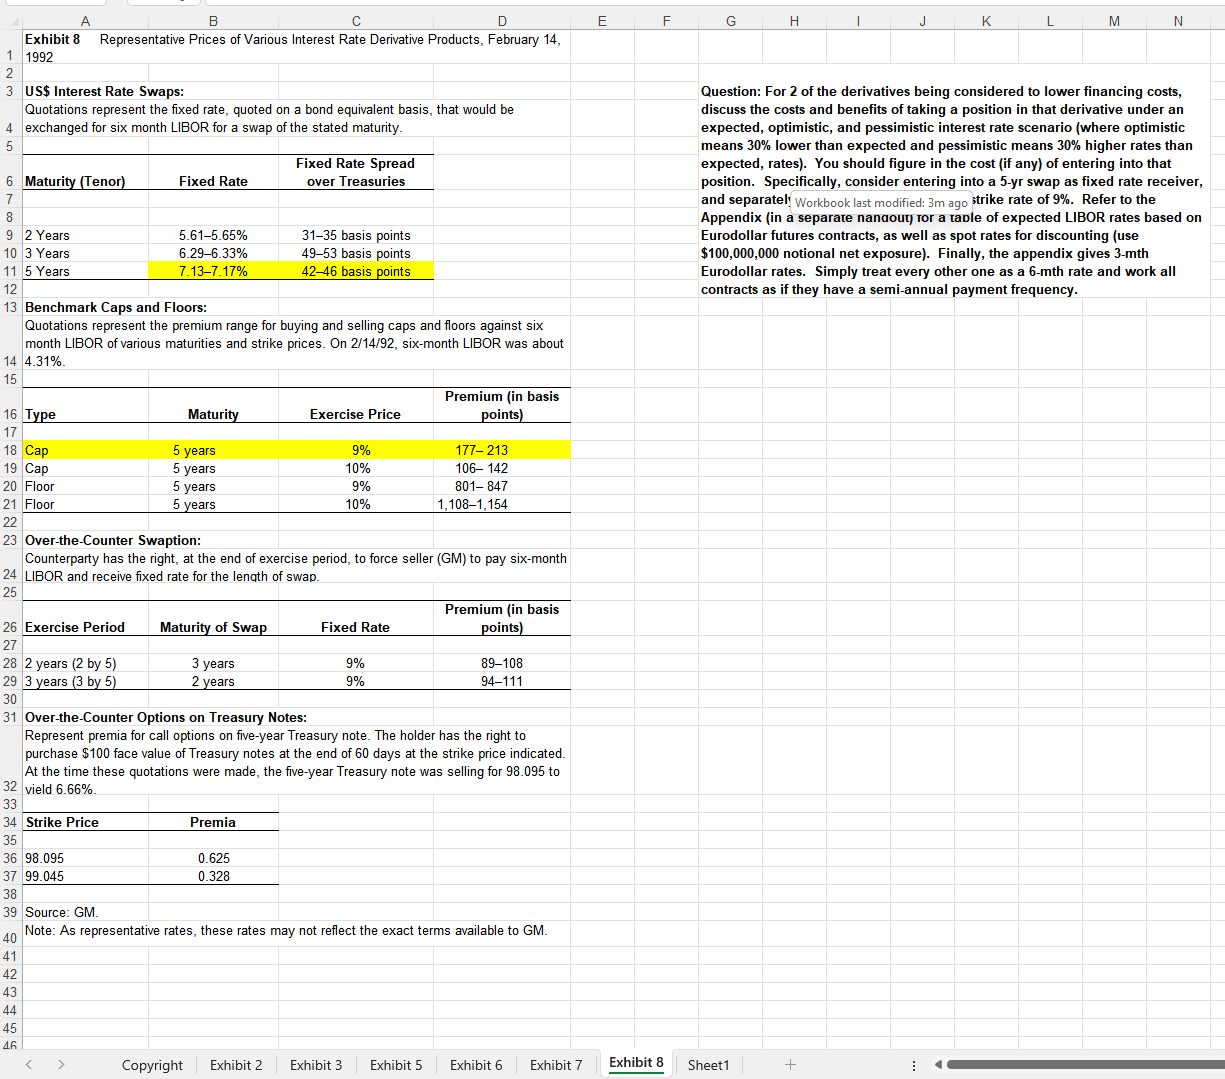
Task: Select the Floor cell in row 21
Action: click(x=85, y=504)
